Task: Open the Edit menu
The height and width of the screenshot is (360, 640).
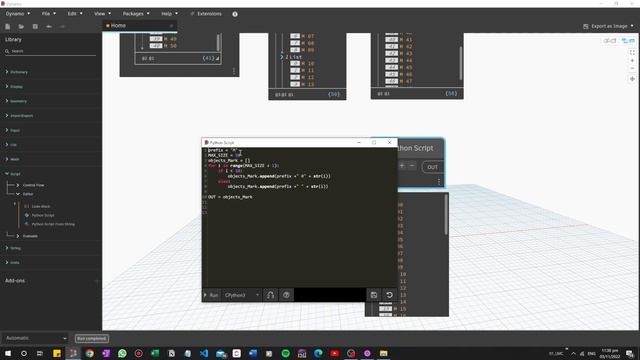Action: pos(75,14)
